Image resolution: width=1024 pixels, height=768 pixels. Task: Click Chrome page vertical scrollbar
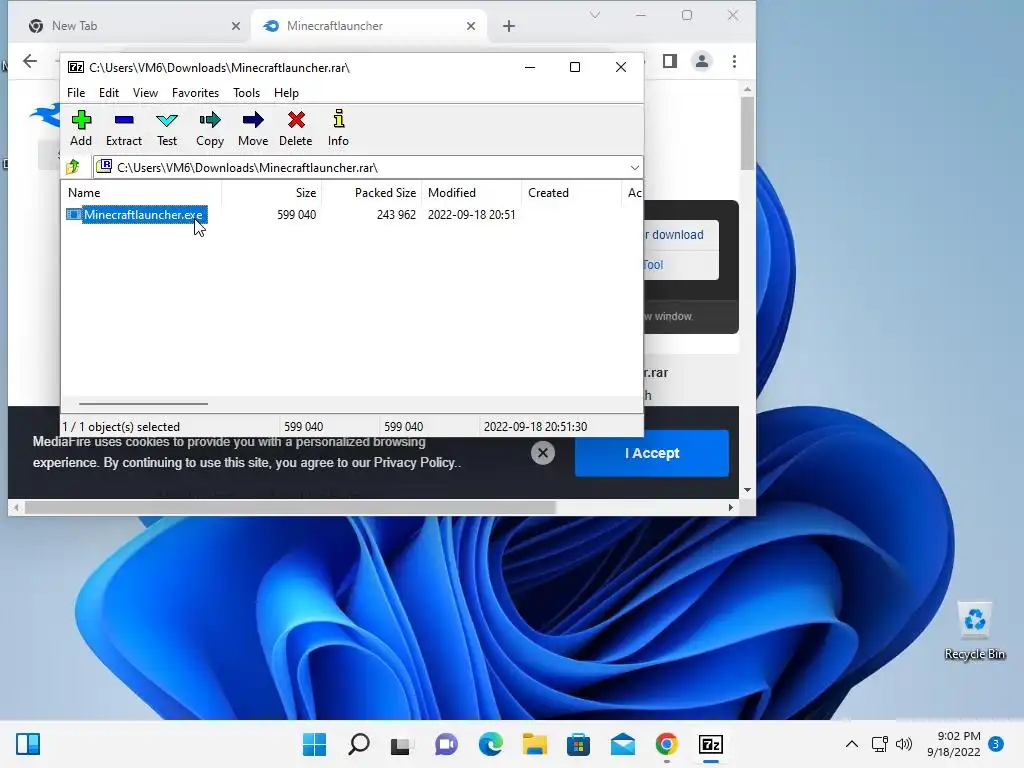click(x=748, y=134)
